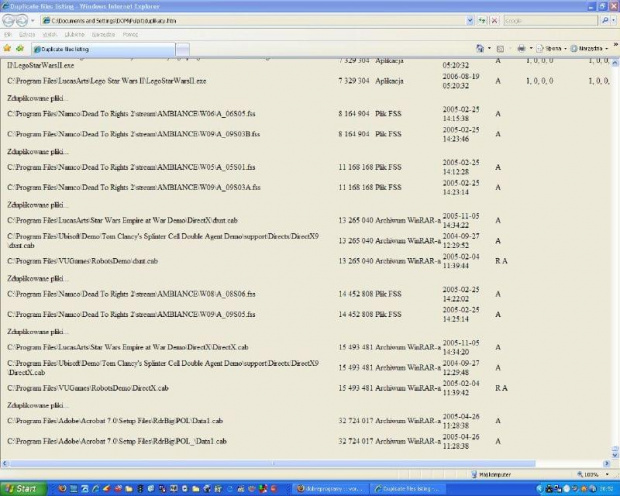Viewport: 620px width, 496px height.
Task: Select the W08\A_08S06.fss file path
Action: point(131,294)
